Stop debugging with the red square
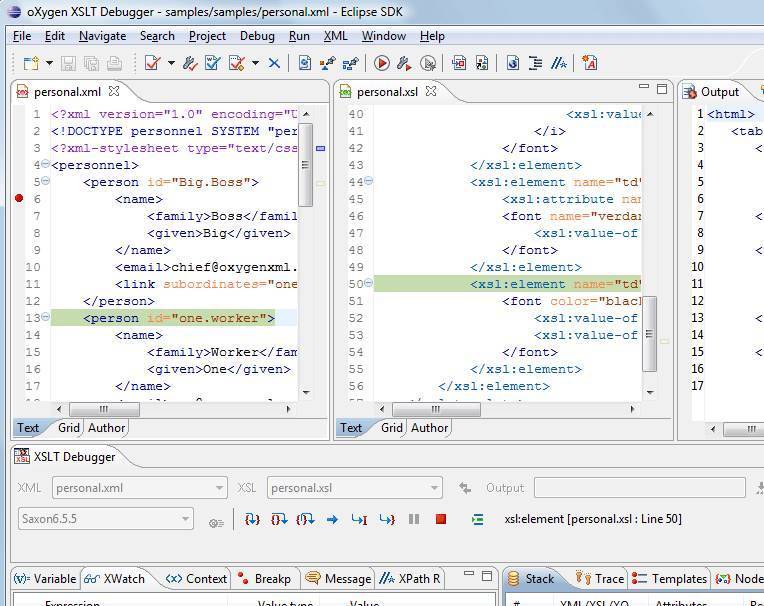Viewport: 764px width, 606px height. pos(441,519)
